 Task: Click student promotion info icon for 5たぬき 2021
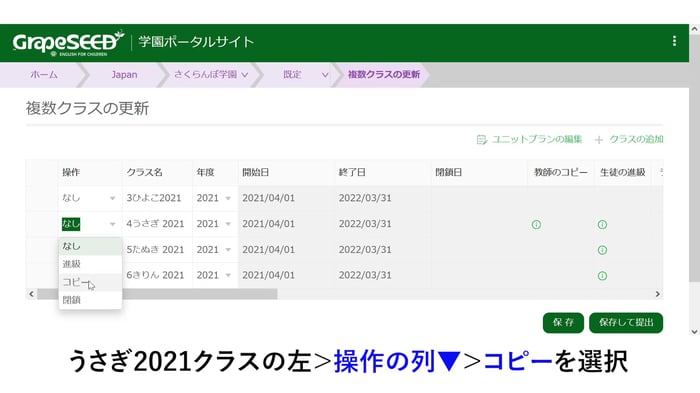coord(602,250)
